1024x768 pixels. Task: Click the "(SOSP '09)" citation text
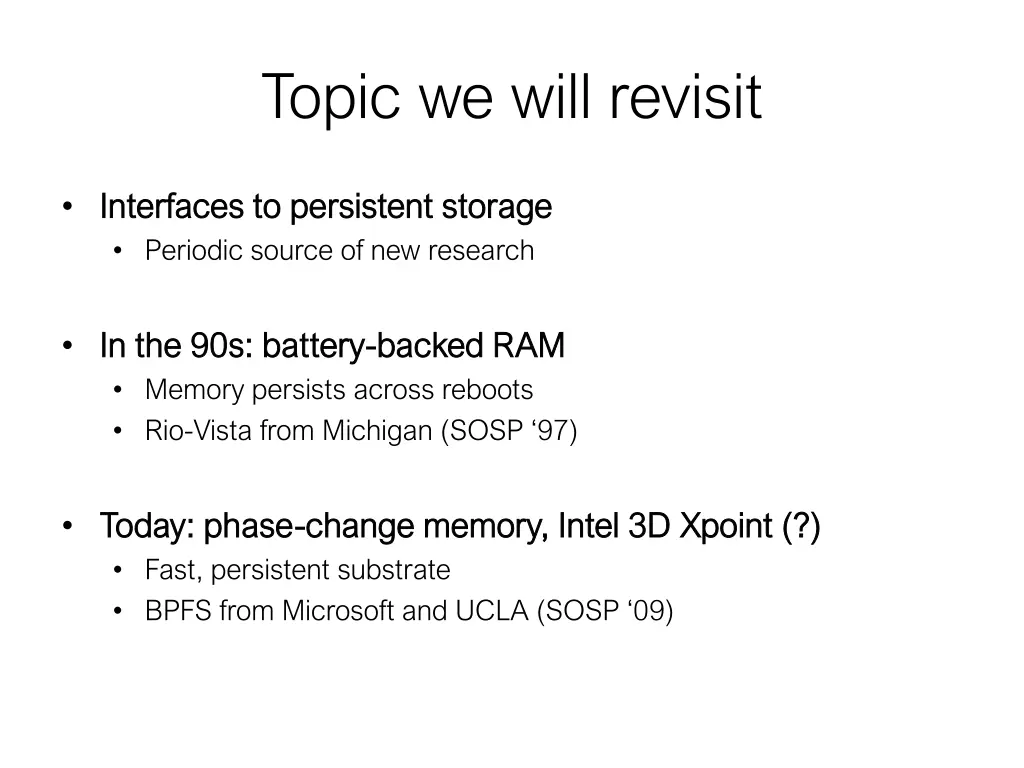pyautogui.click(x=605, y=611)
